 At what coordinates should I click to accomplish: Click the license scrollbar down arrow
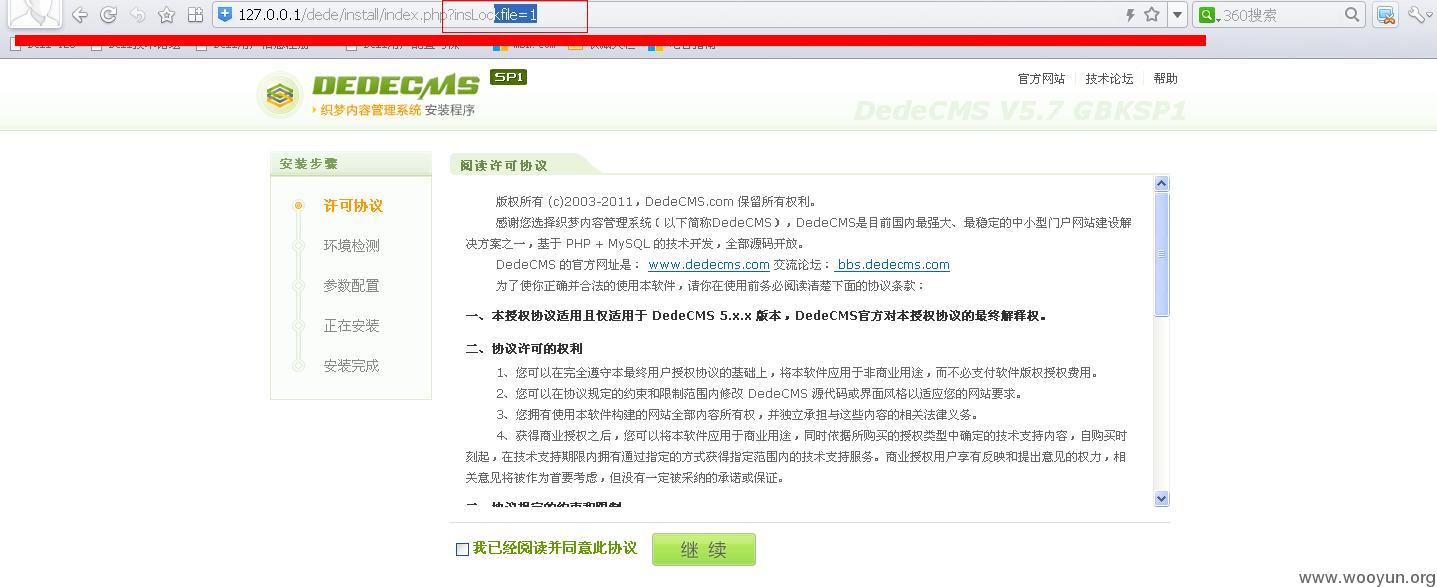coord(1161,498)
